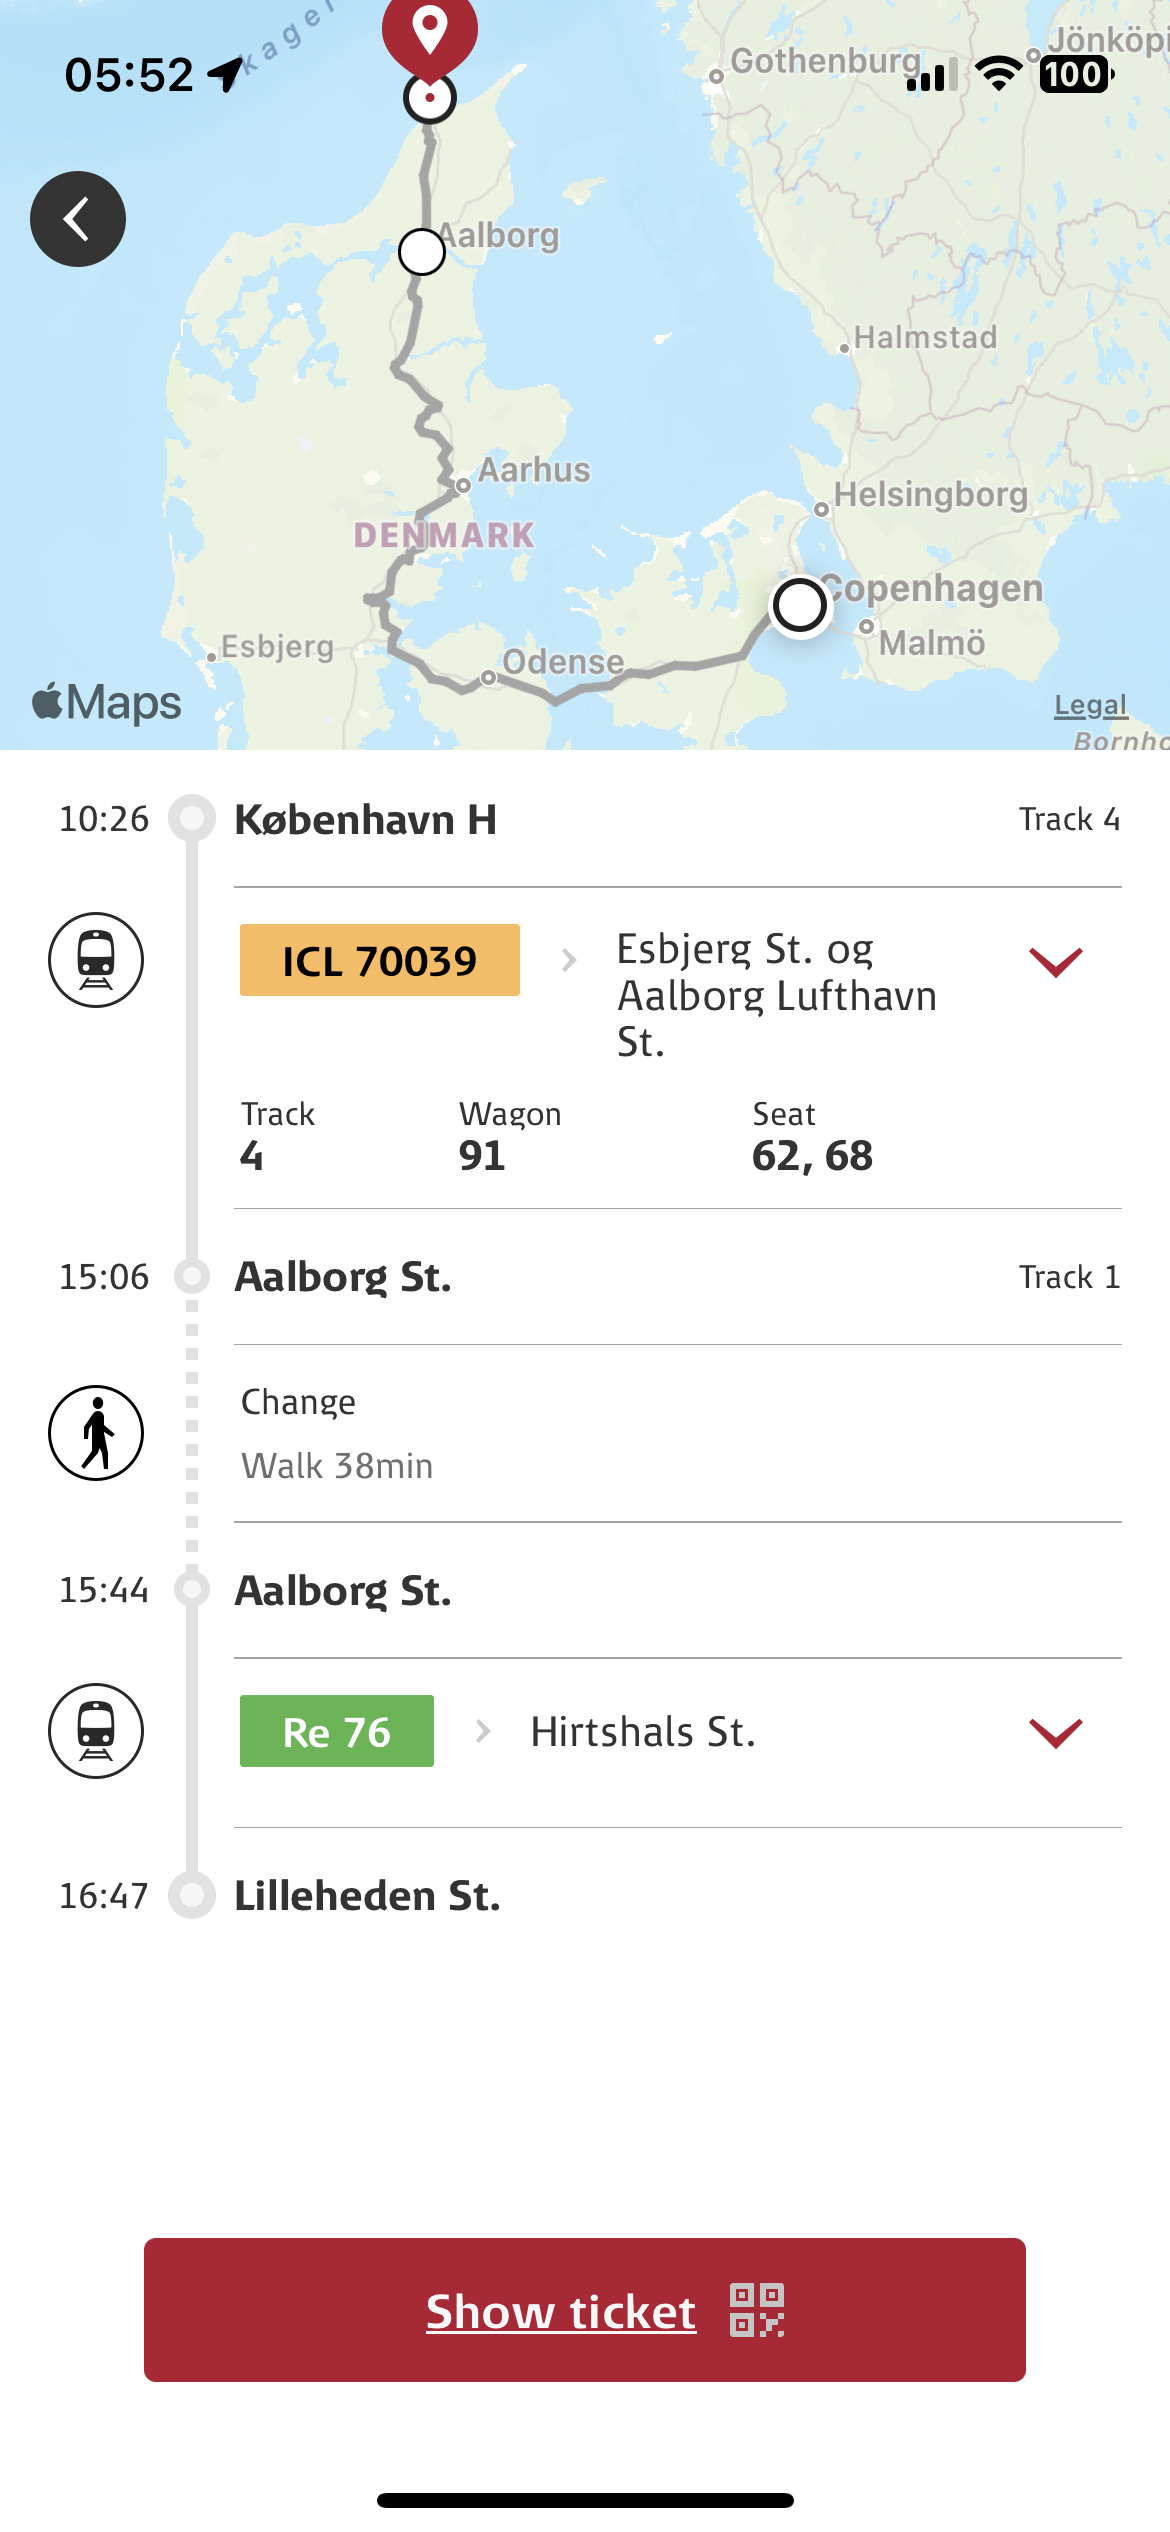Tap the Apple Maps logo
Image resolution: width=1170 pixels, height=2532 pixels.
[107, 703]
